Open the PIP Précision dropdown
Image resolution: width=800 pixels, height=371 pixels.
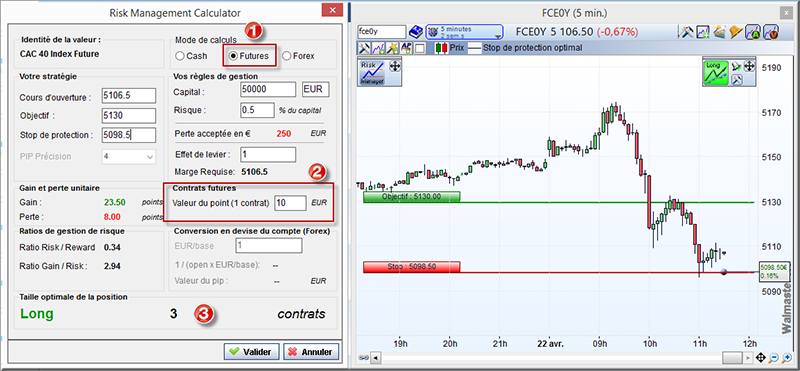[x=129, y=157]
